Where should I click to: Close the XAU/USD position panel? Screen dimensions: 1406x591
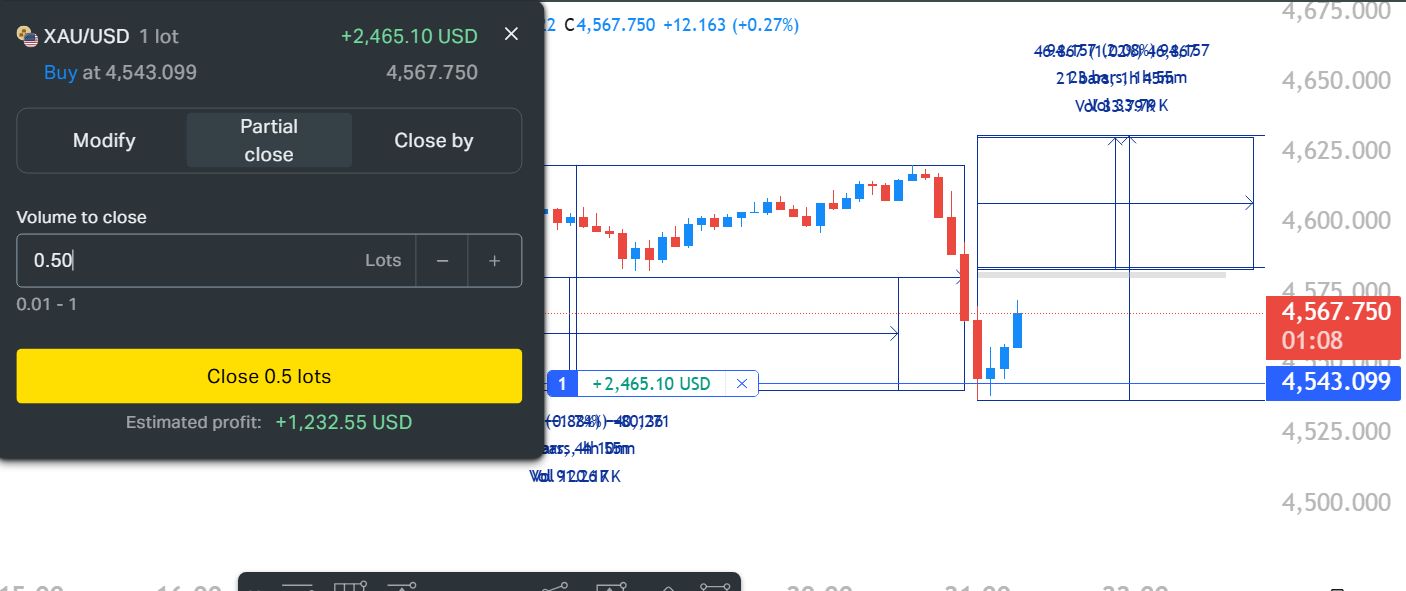tap(511, 35)
